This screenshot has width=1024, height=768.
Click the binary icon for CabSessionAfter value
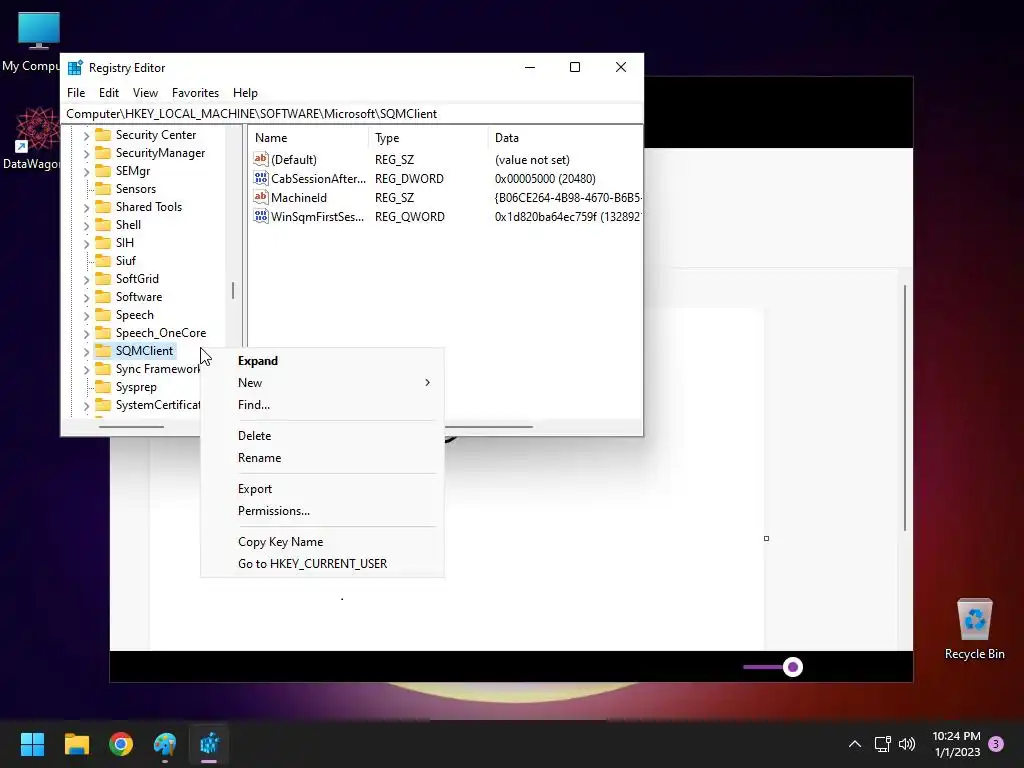261,178
